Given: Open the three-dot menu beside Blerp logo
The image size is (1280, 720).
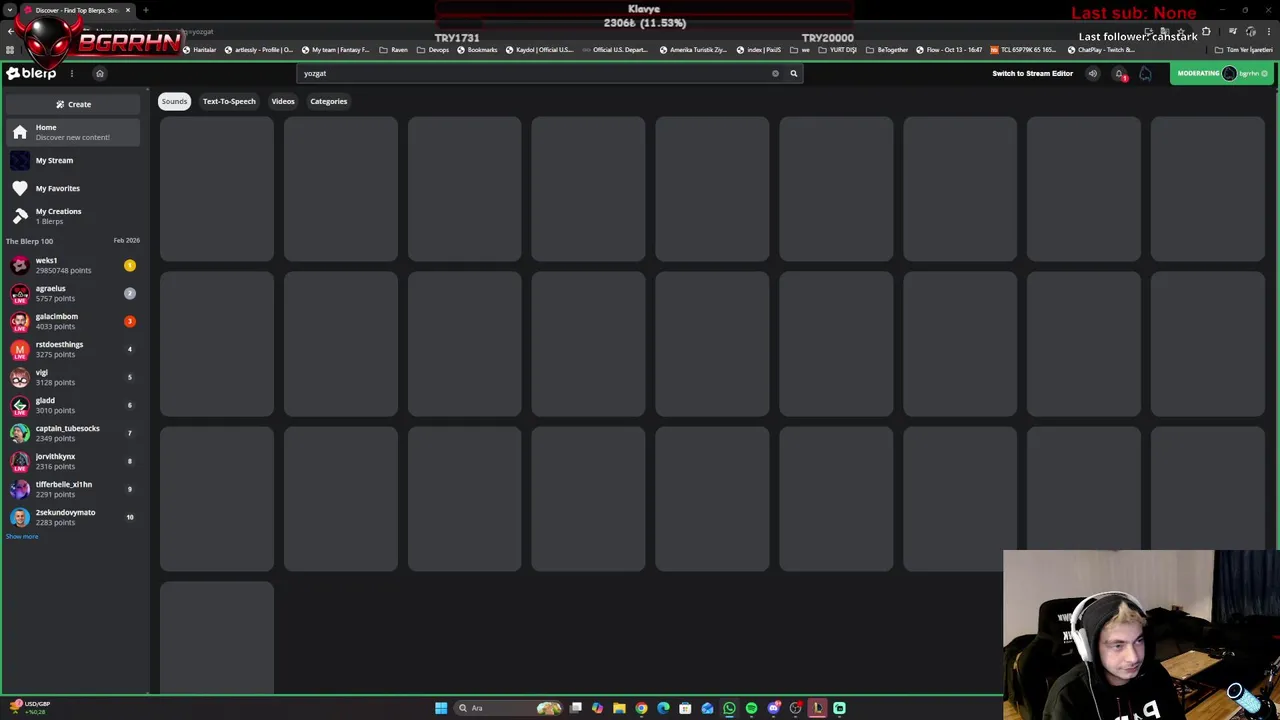Looking at the screenshot, I should (x=72, y=73).
